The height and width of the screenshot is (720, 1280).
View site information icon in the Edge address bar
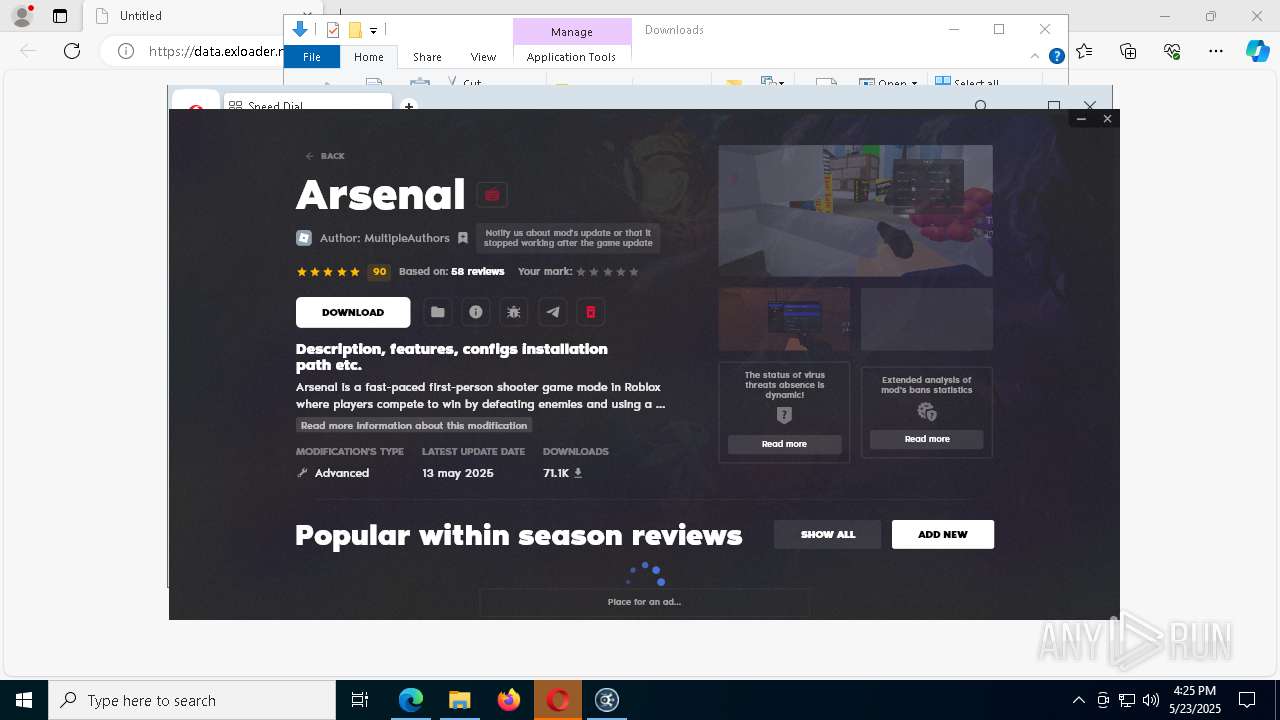pos(126,51)
